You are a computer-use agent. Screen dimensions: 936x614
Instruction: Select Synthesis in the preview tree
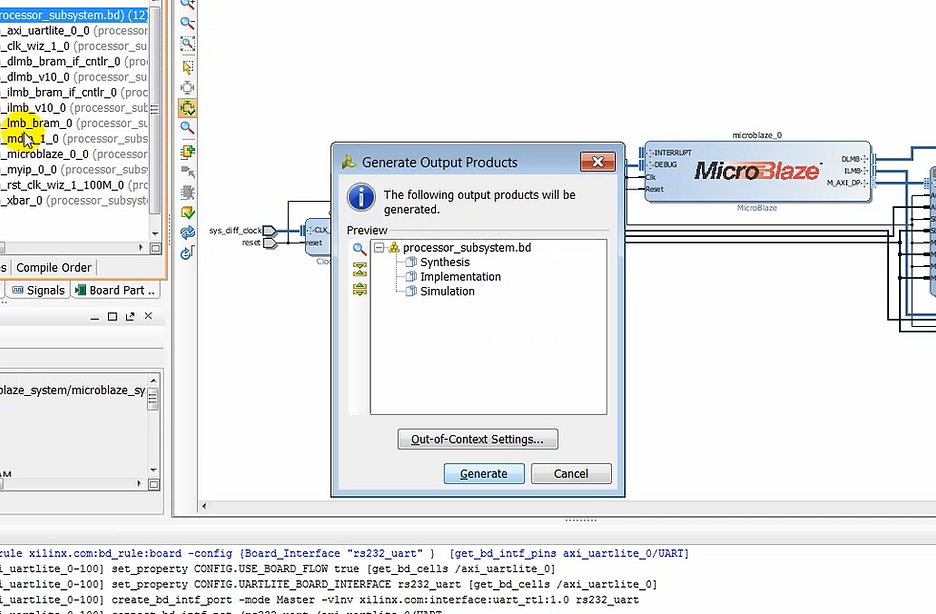click(x=444, y=262)
